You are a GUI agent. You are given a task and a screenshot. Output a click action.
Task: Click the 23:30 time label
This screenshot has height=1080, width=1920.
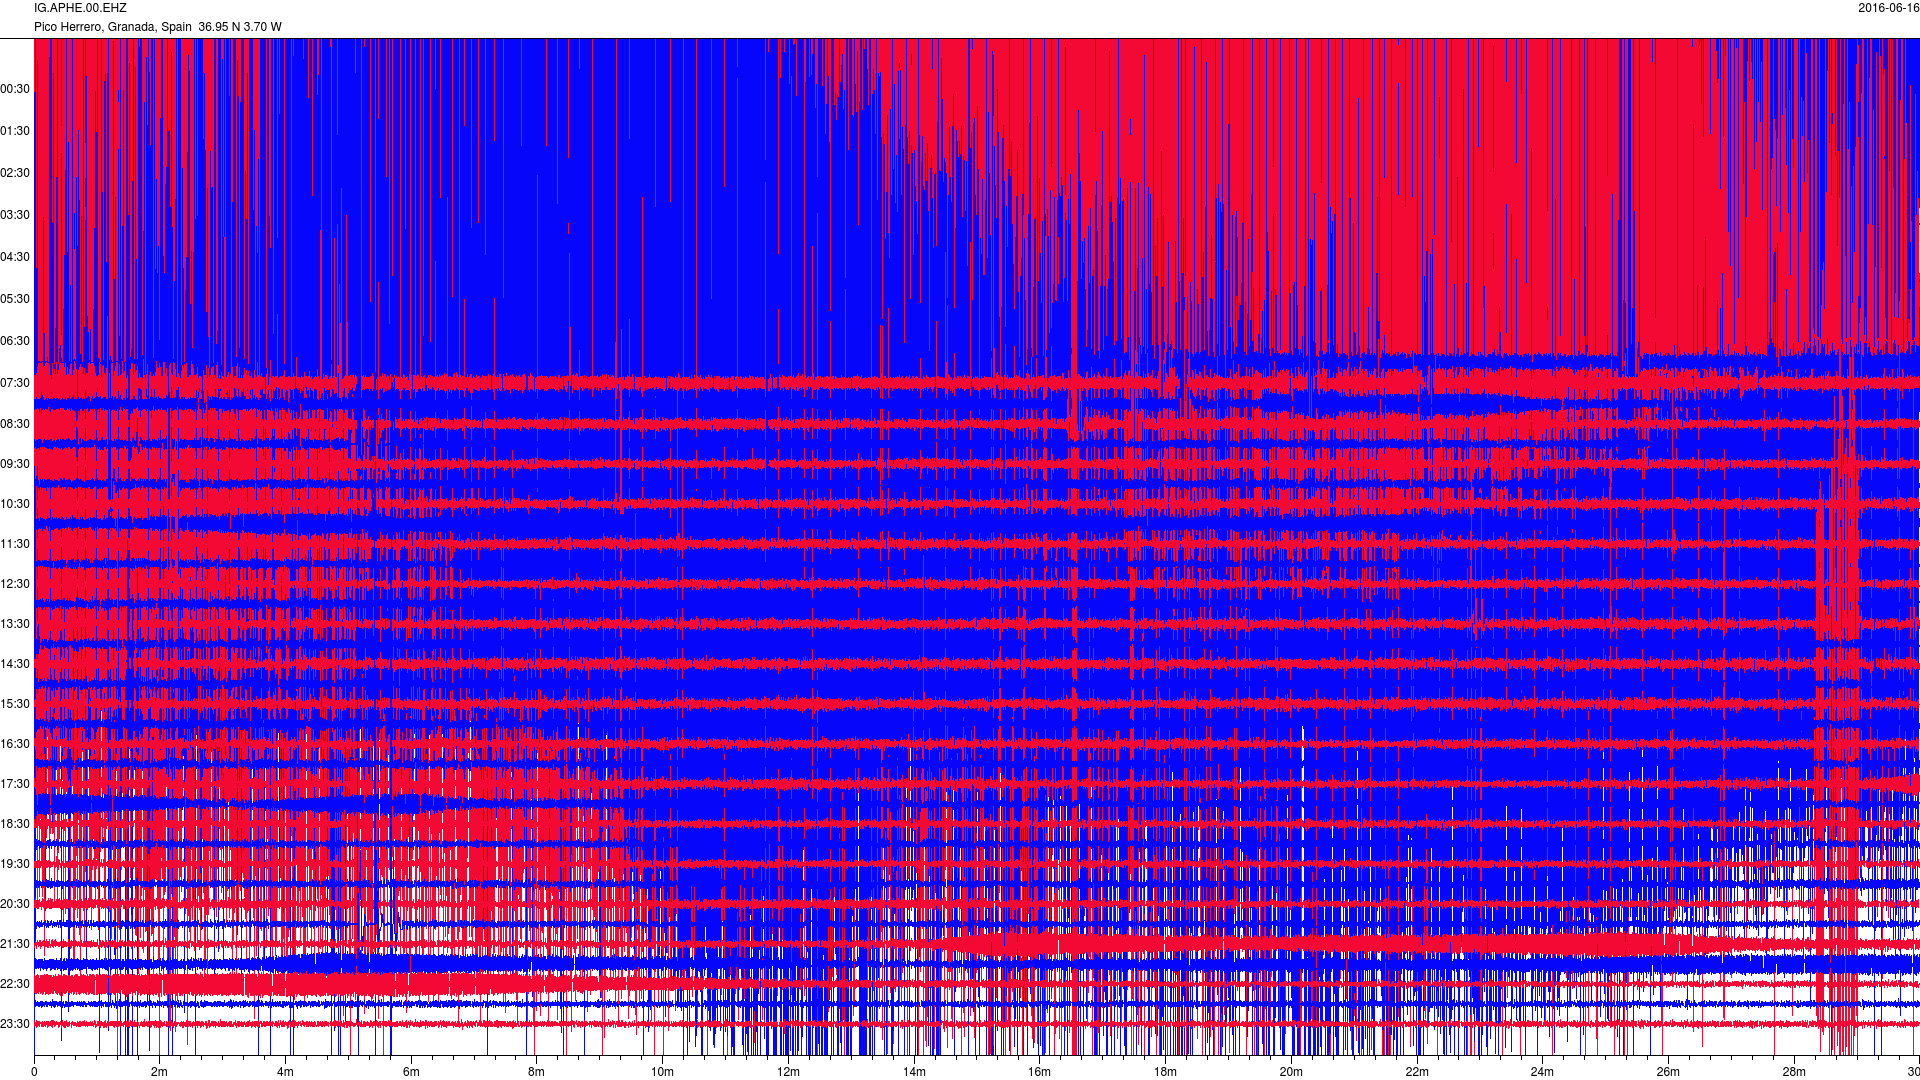[x=15, y=1024]
